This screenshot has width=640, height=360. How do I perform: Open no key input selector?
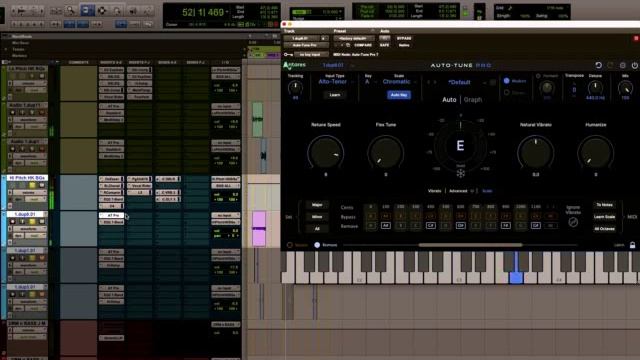[311, 54]
